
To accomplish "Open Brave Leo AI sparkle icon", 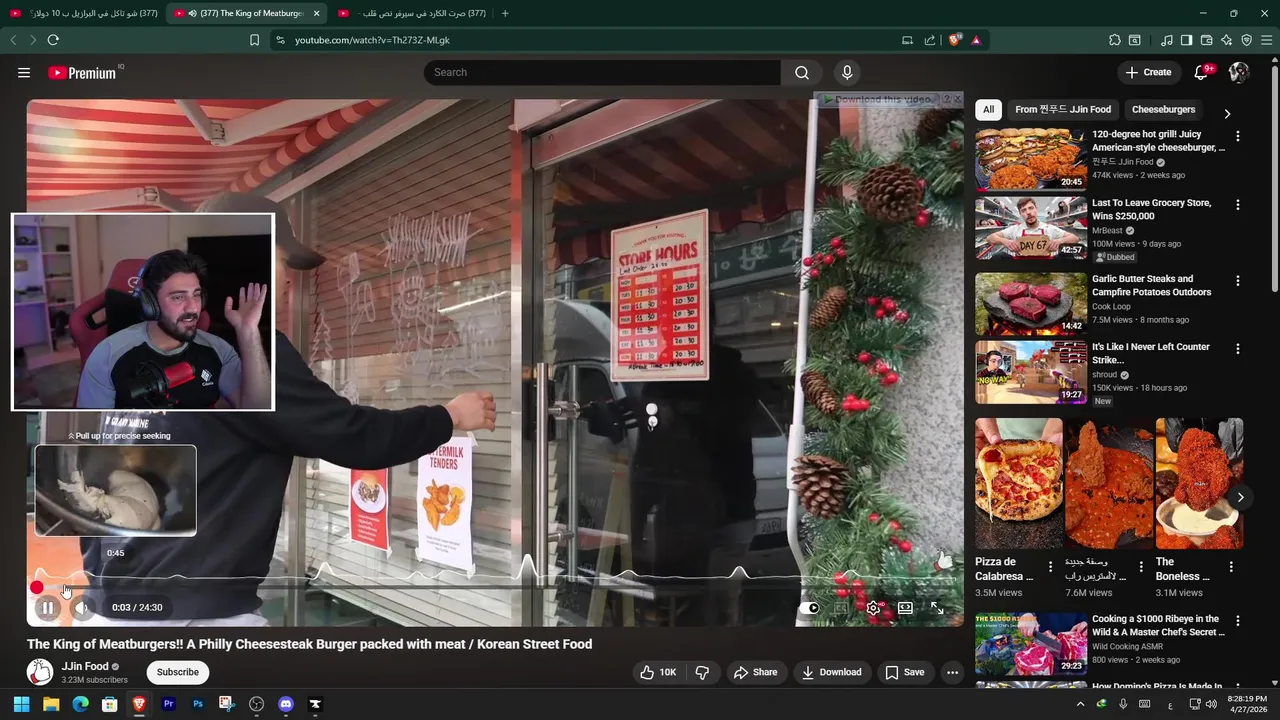I will (1226, 40).
